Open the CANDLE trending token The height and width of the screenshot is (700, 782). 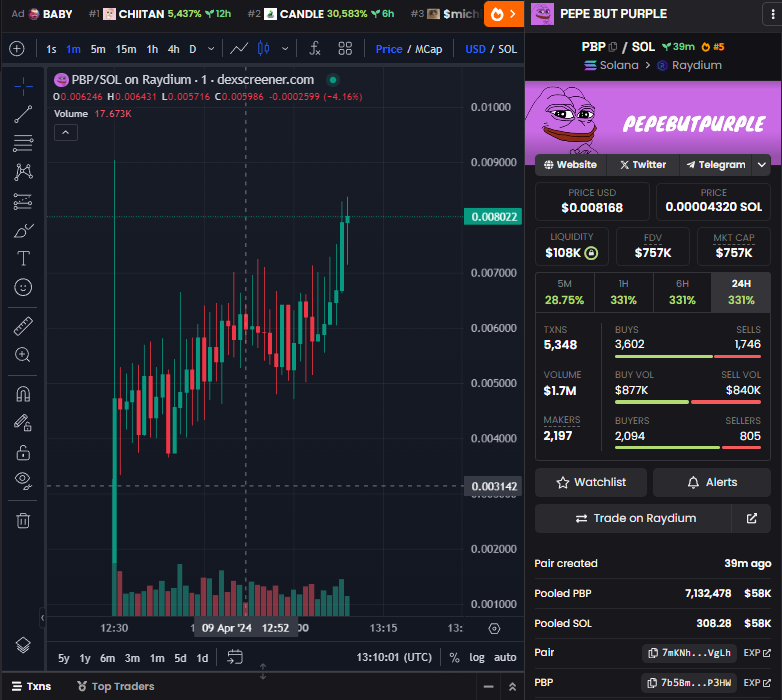322,14
